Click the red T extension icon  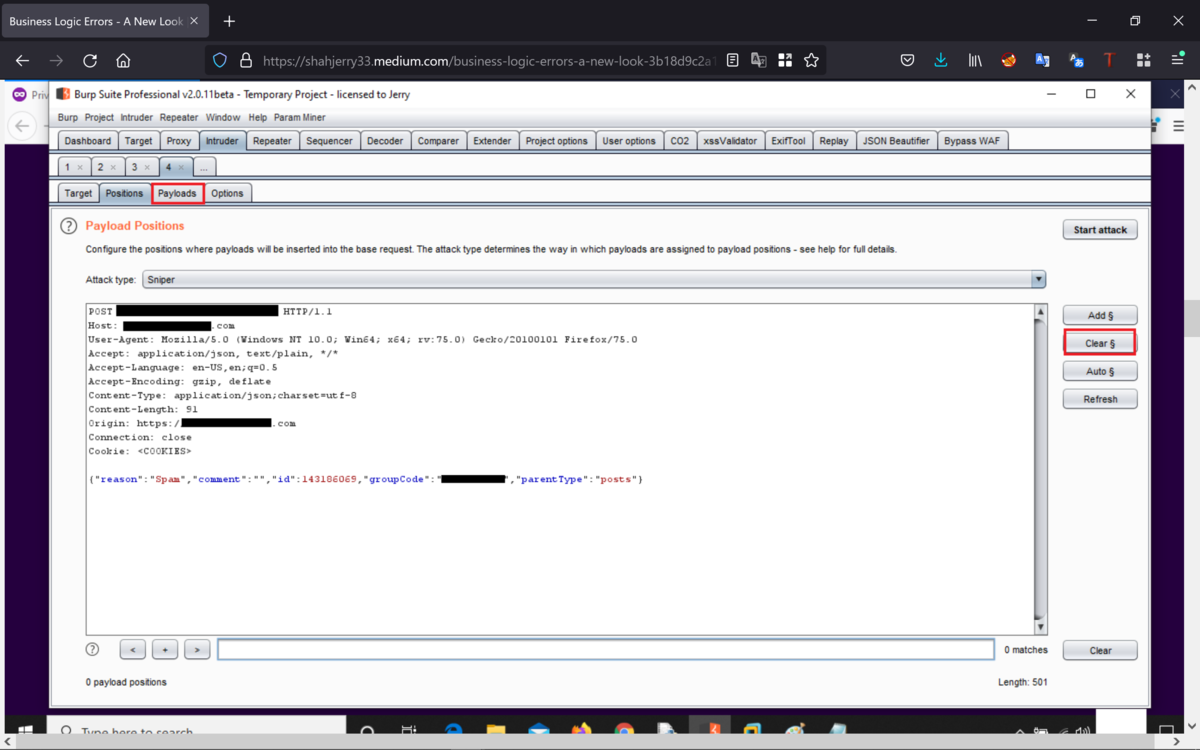(x=1109, y=61)
